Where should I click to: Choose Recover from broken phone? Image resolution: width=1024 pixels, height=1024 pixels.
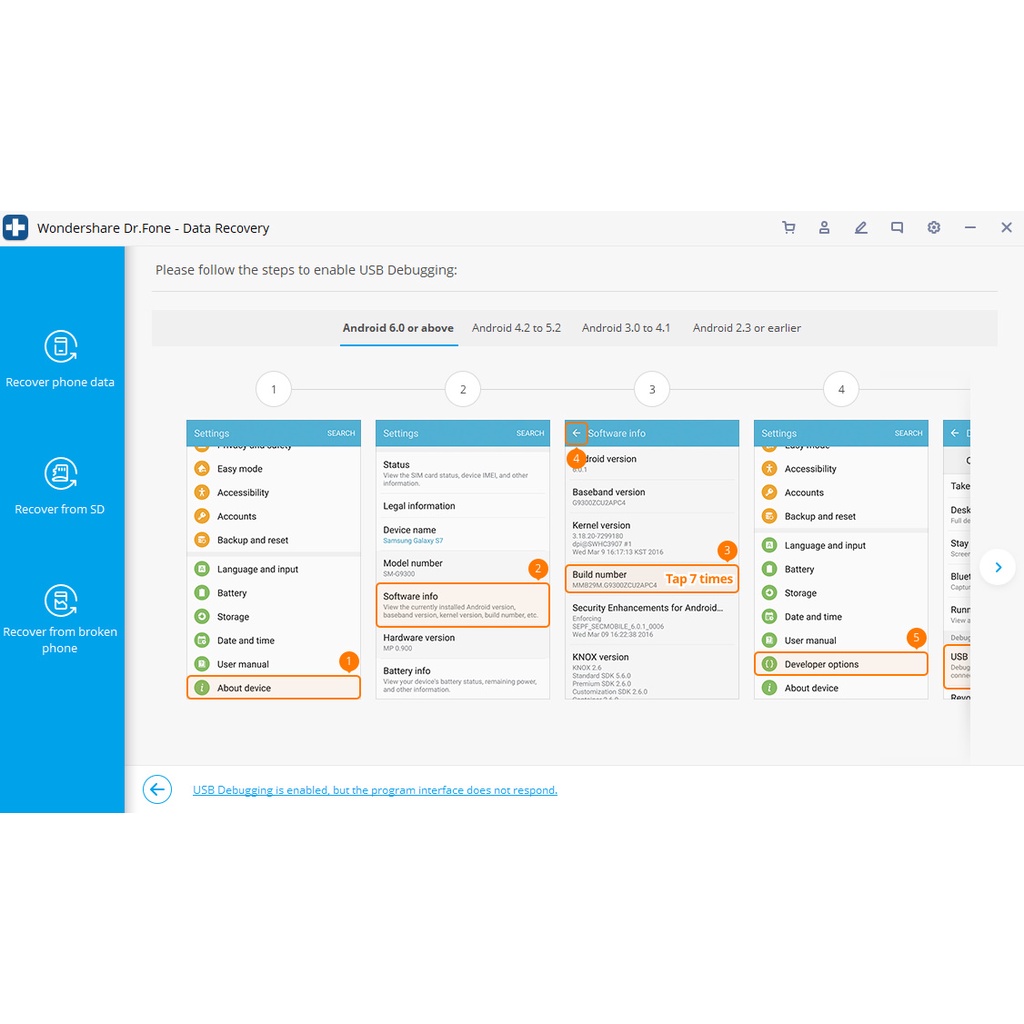[x=60, y=620]
